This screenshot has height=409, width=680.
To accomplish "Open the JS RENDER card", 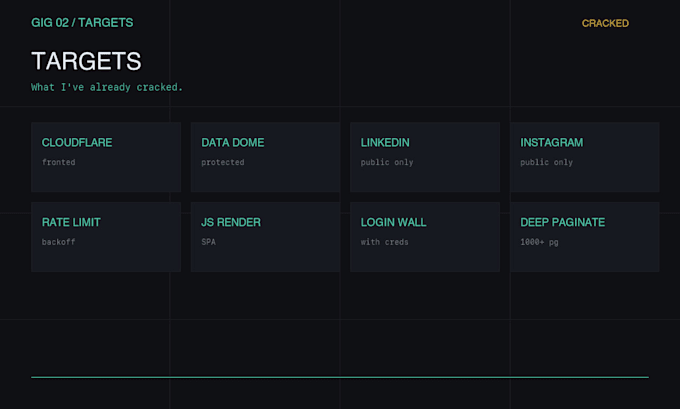I will [x=265, y=237].
